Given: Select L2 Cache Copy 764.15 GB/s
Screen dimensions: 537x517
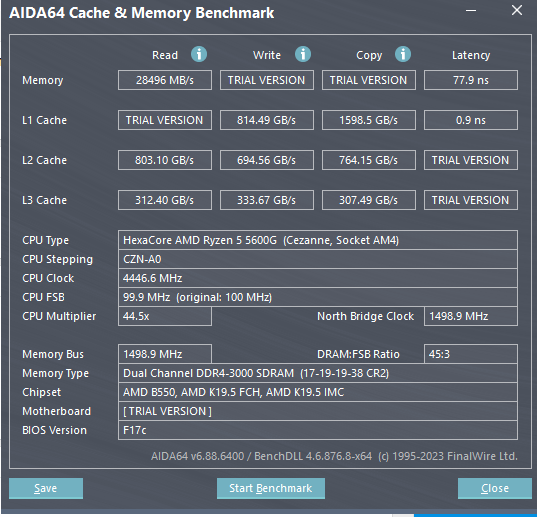Looking at the screenshot, I should pos(369,160).
